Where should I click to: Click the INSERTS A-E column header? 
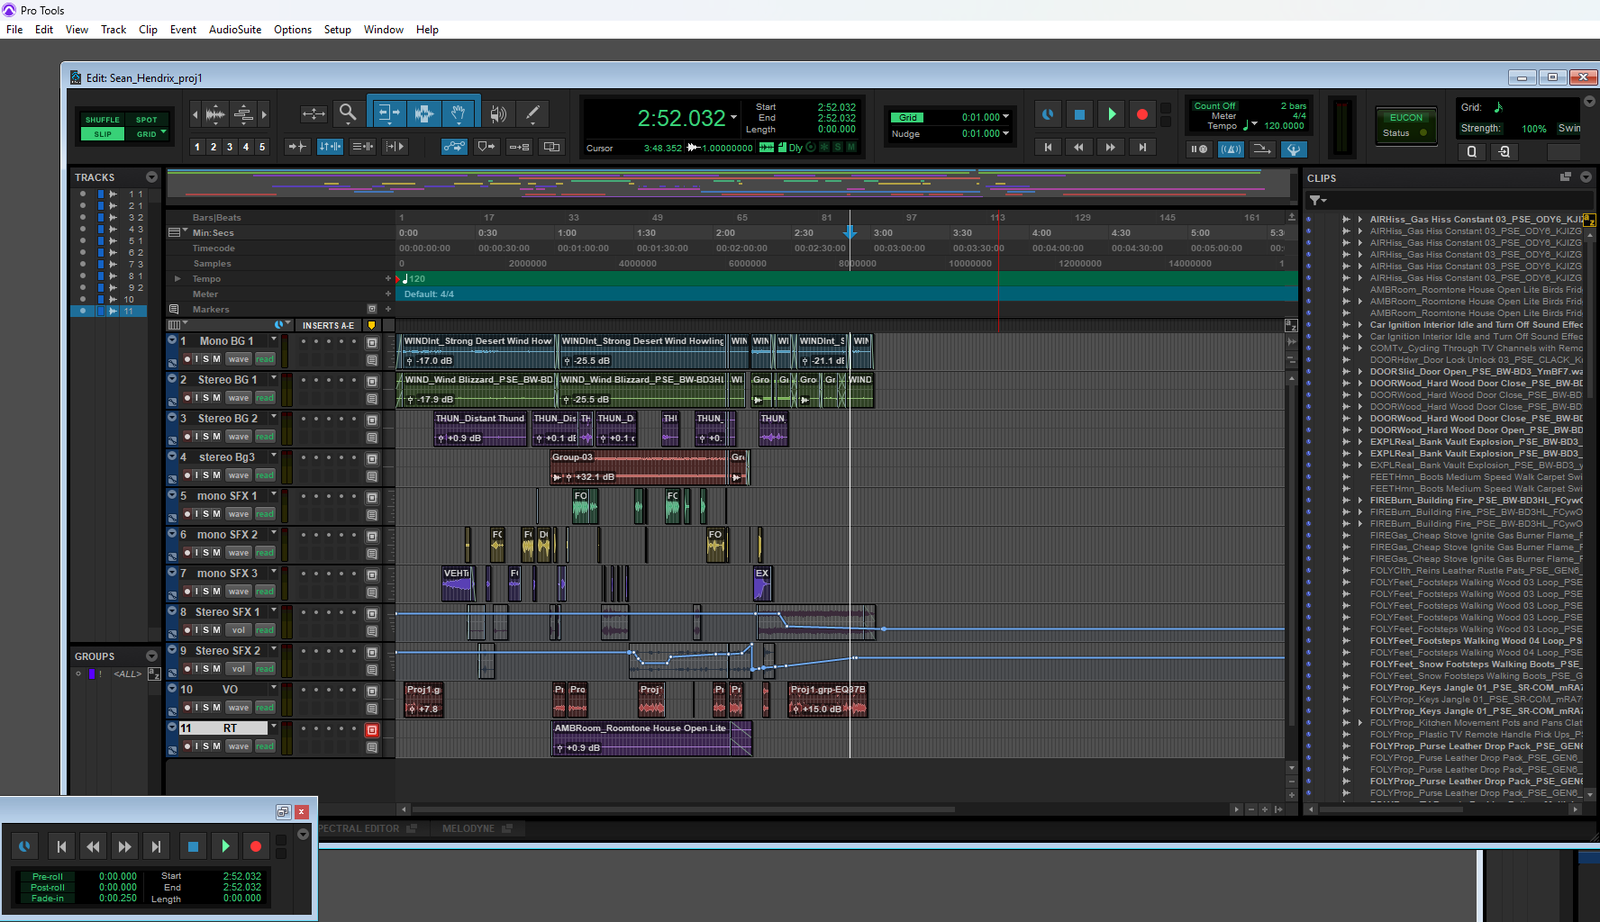point(328,325)
